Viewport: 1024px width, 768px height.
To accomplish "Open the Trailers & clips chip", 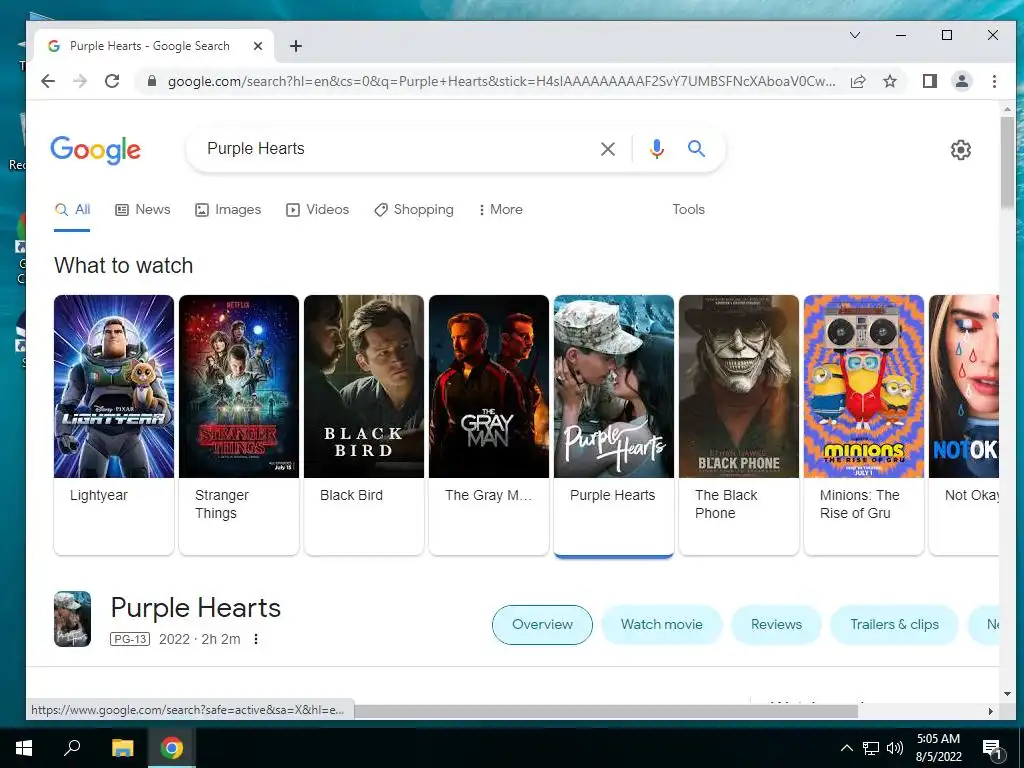I will coord(894,624).
